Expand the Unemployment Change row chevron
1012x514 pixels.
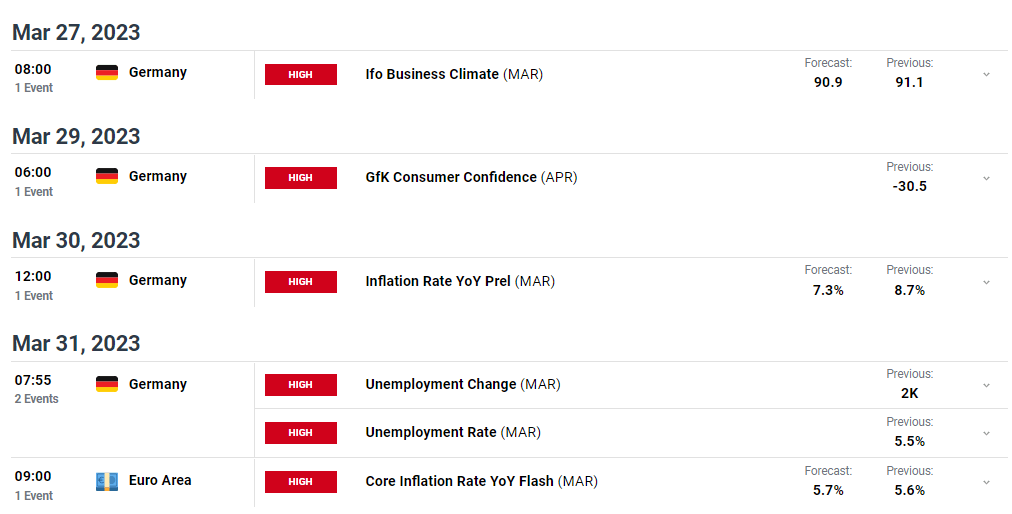click(x=986, y=386)
